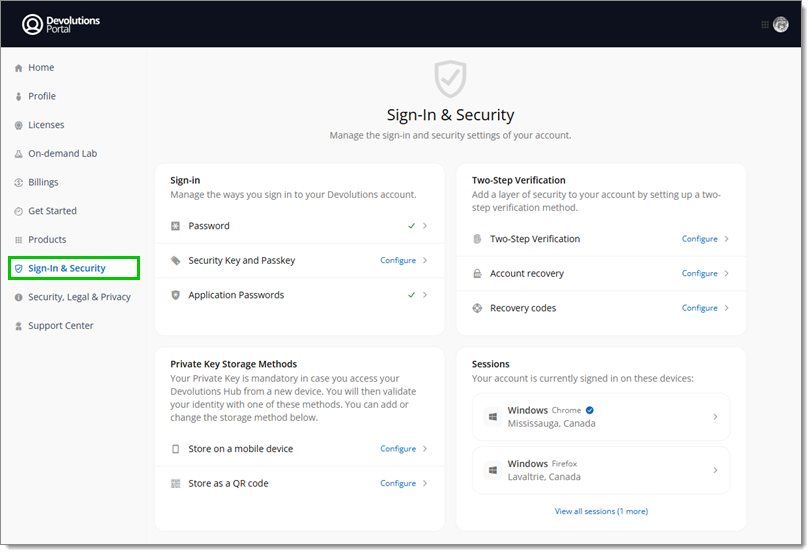Image resolution: width=812 pixels, height=555 pixels.
Task: Click the Application Passwords check mark
Action: (411, 295)
